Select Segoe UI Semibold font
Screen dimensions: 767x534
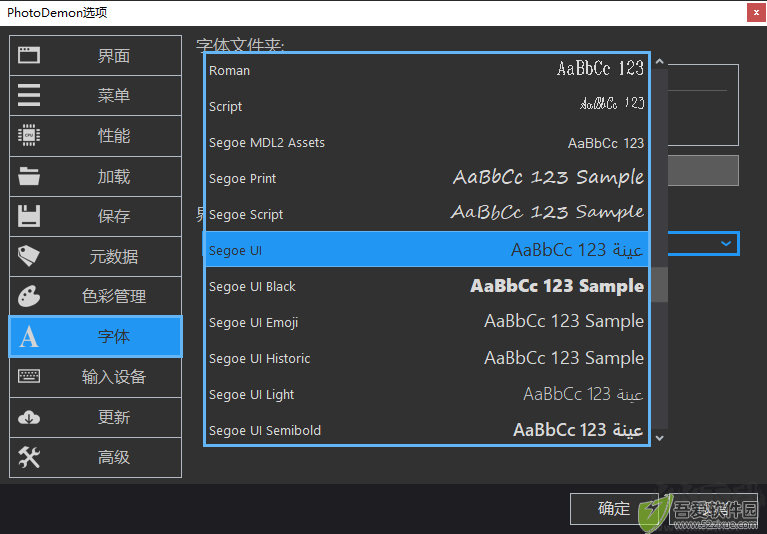pos(427,429)
